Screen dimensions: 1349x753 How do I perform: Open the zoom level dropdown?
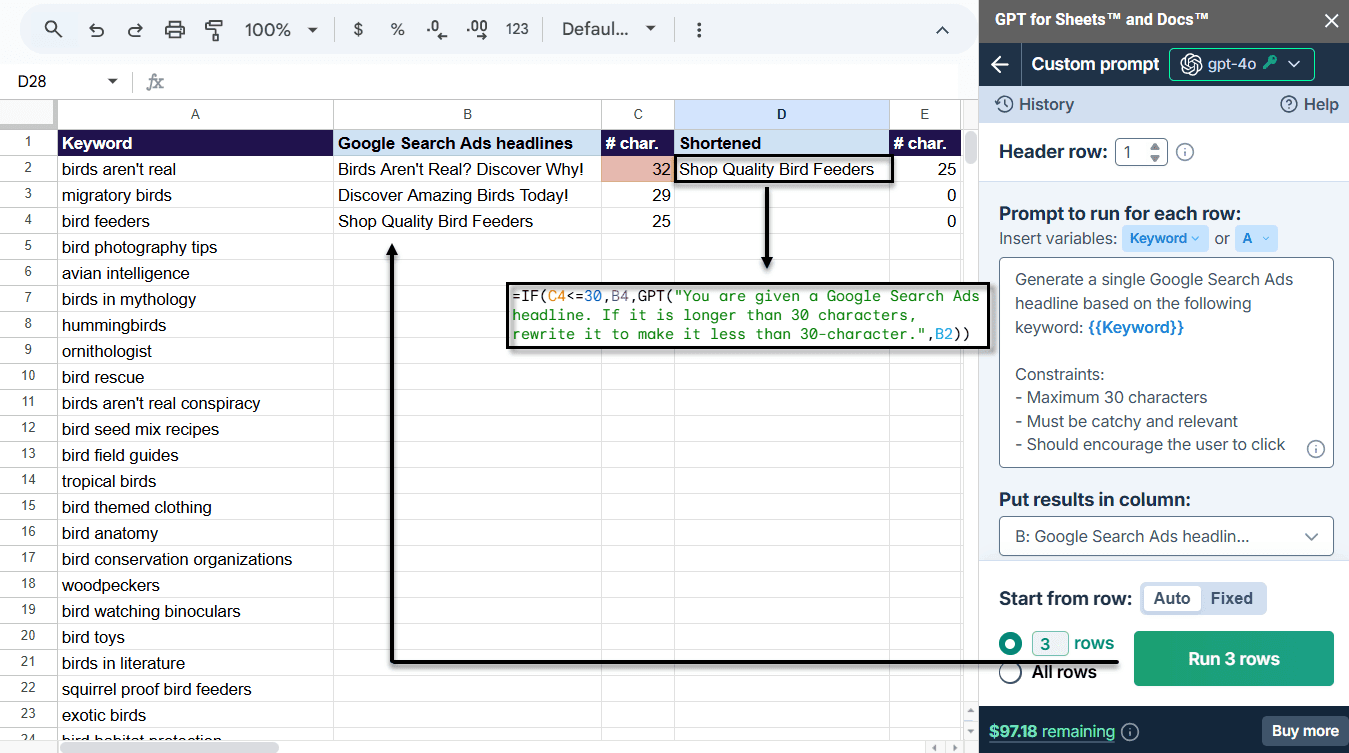(281, 30)
